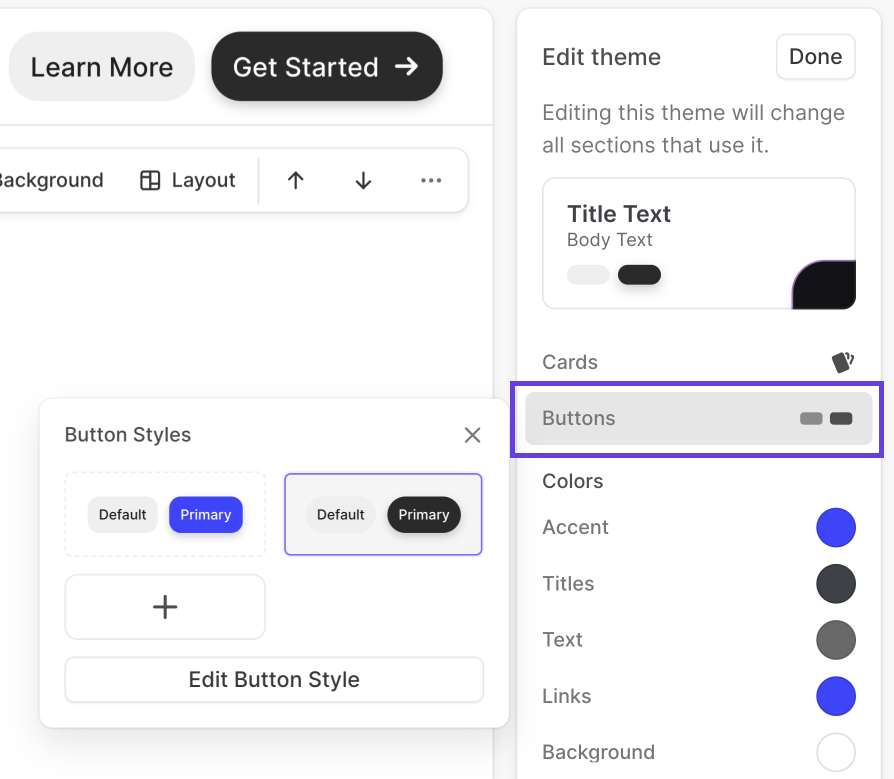Click the arrow icon inside Get Started
The image size is (894, 779).
point(406,67)
